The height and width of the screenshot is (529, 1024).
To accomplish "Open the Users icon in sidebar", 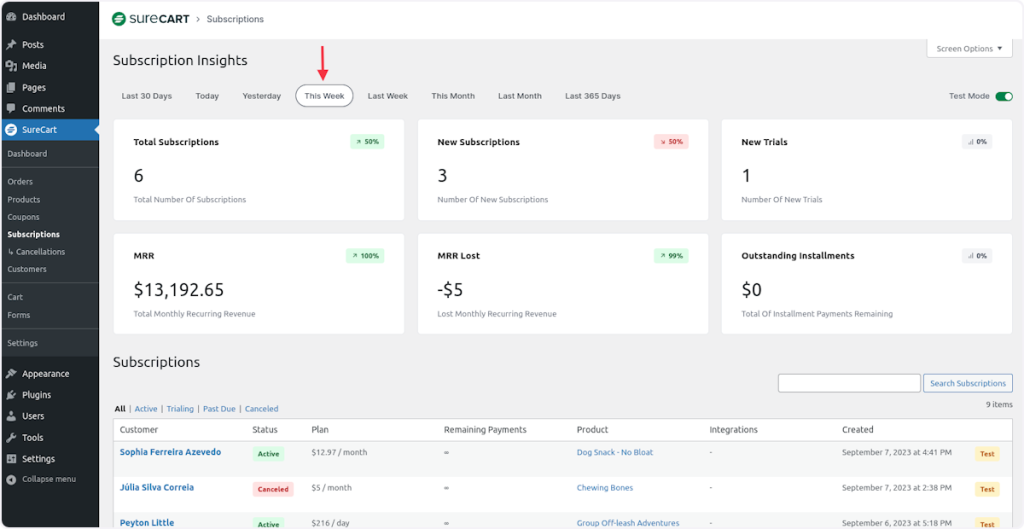I will (11, 416).
